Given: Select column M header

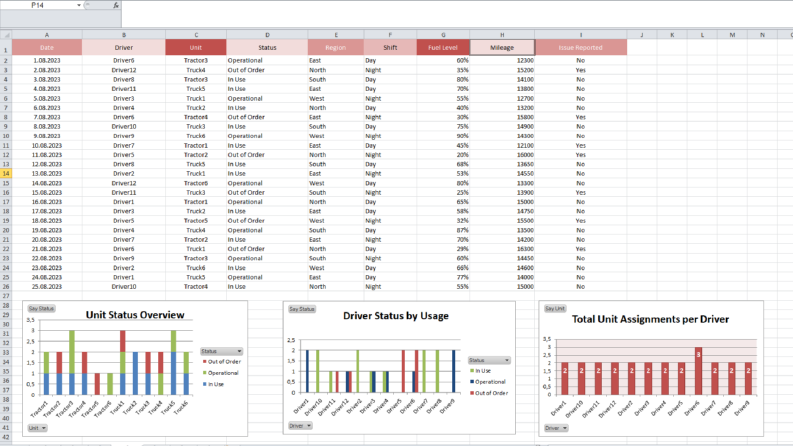Looking at the screenshot, I should point(732,35).
